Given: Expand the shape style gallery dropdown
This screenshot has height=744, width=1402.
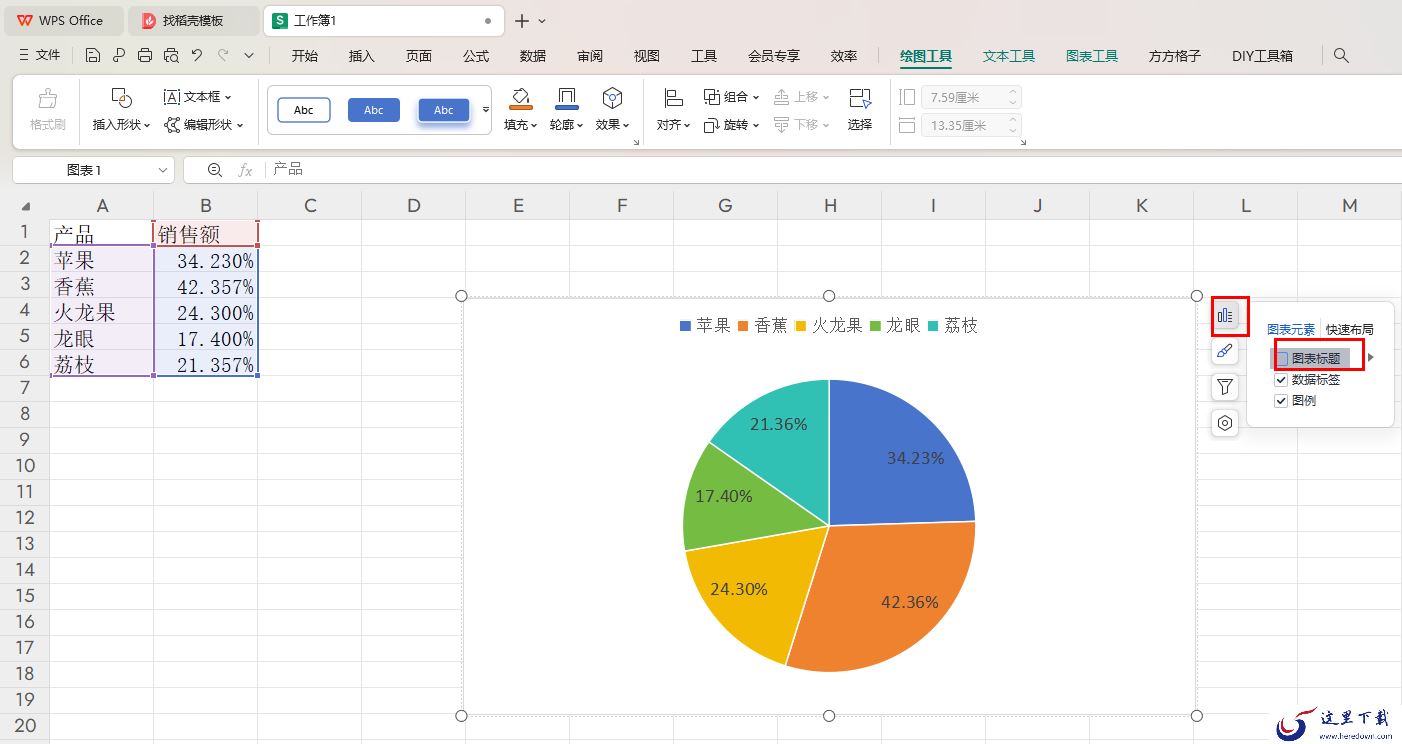Looking at the screenshot, I should (486, 110).
